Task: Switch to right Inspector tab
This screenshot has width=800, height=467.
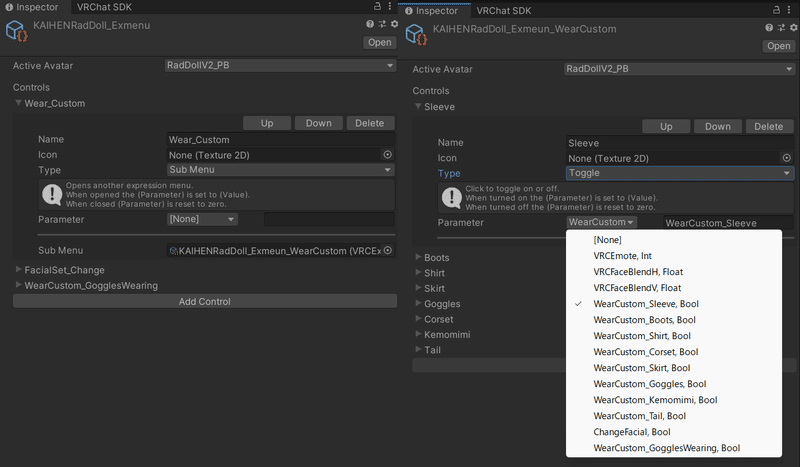Action: click(432, 11)
